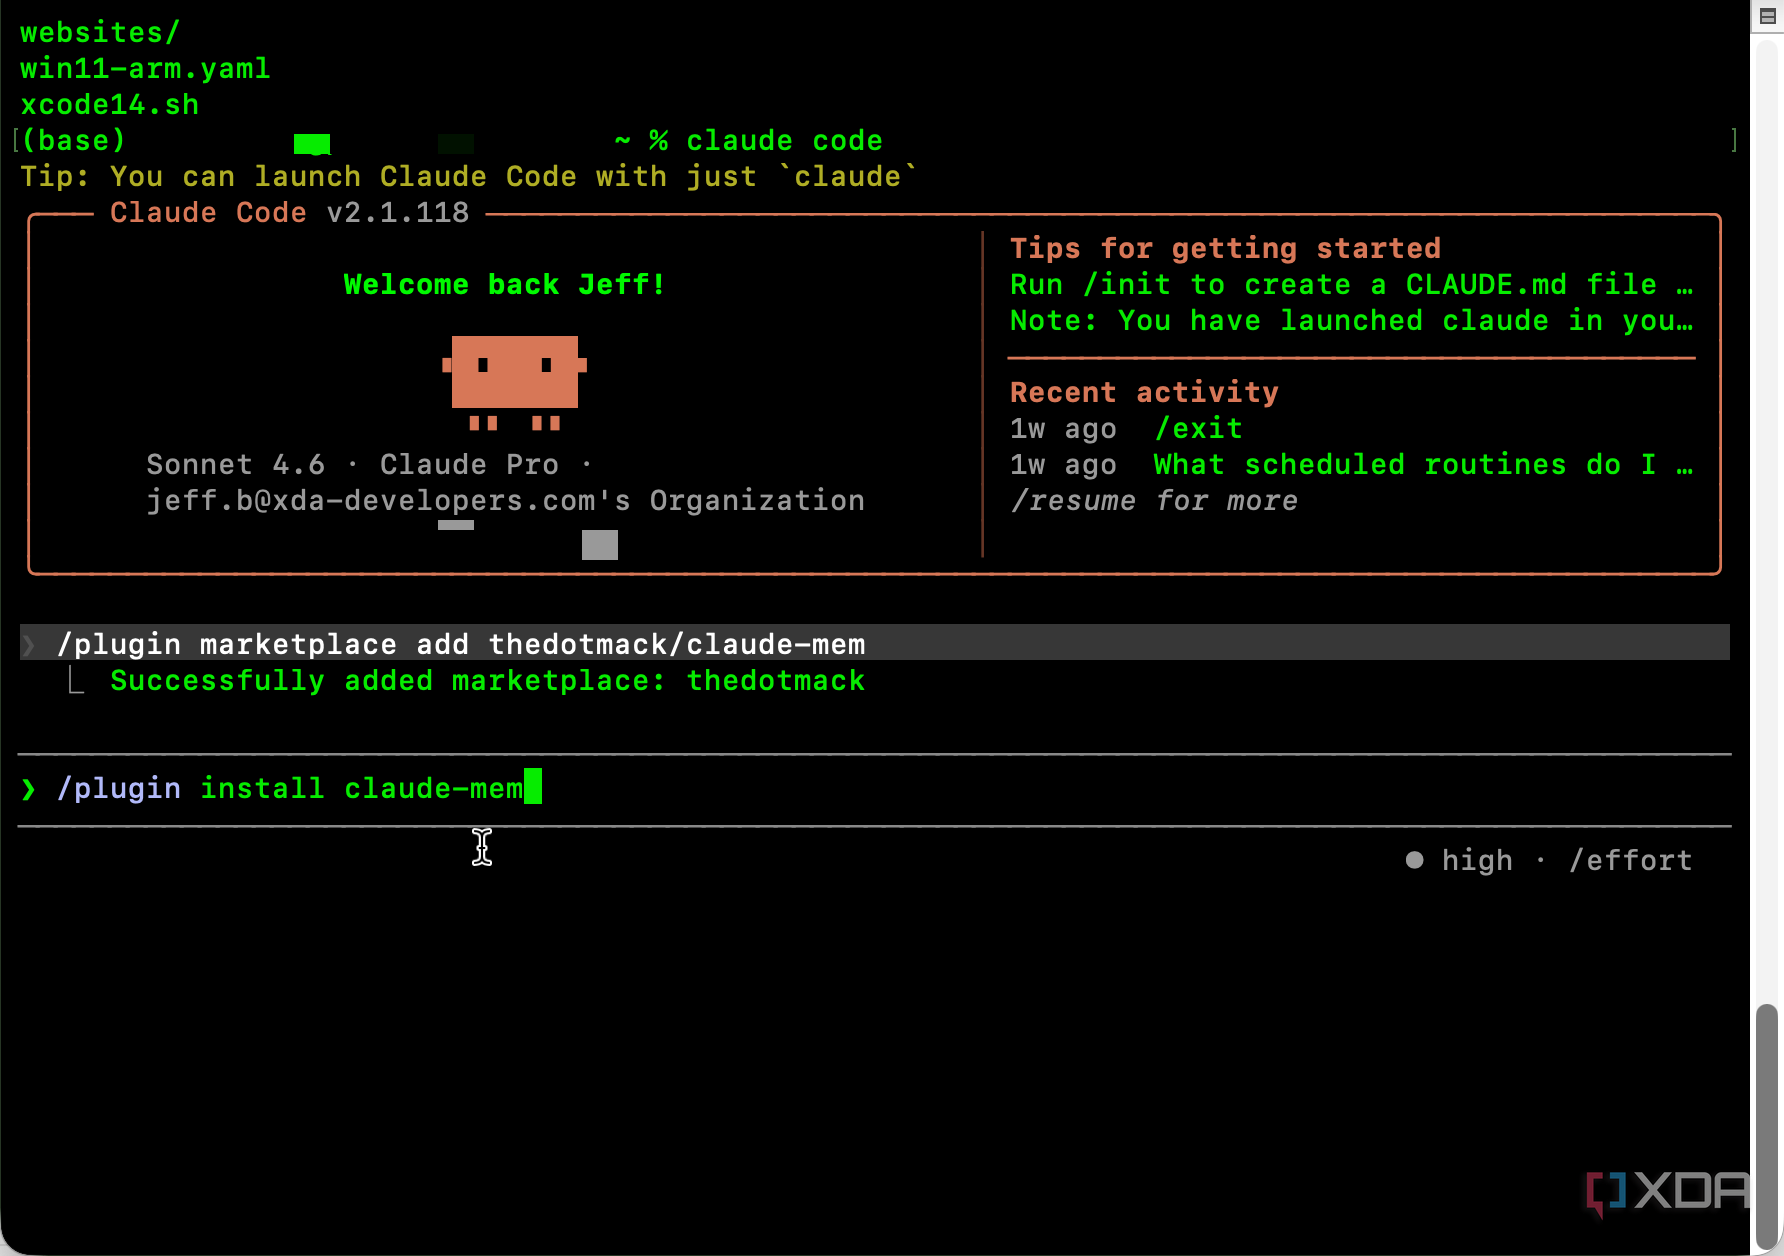Click the "websites/" directory entry
This screenshot has width=1784, height=1256.
(100, 33)
